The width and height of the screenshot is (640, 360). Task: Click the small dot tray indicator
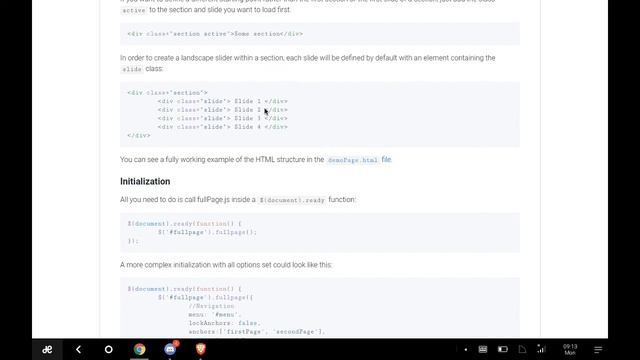466,349
